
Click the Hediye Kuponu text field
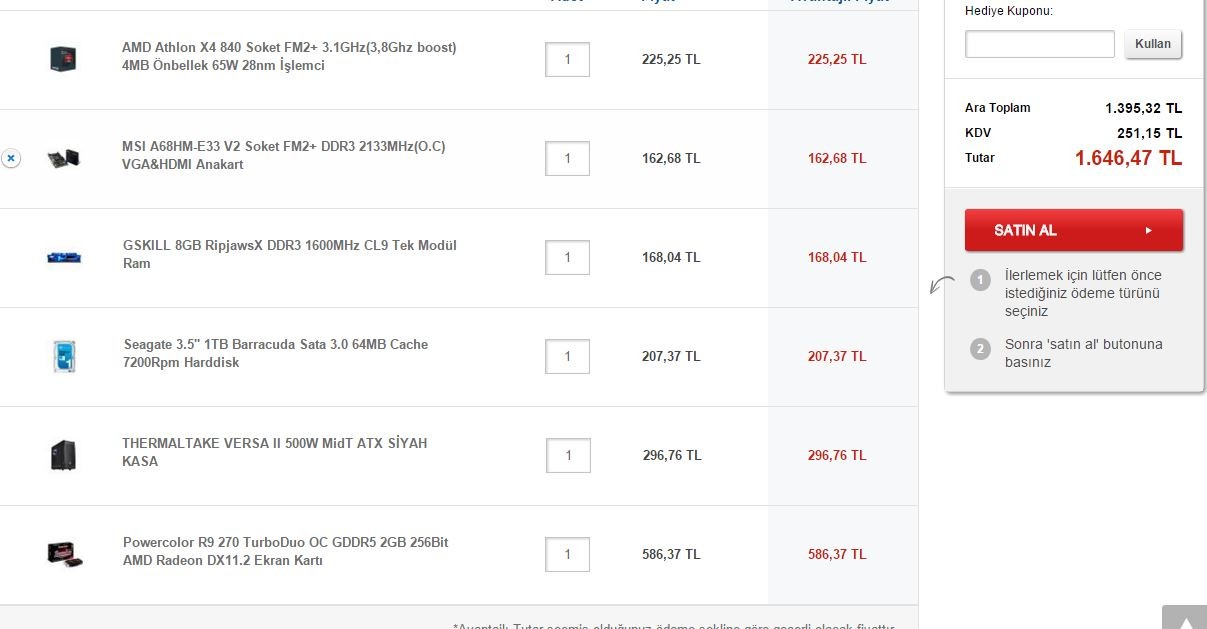(1039, 44)
